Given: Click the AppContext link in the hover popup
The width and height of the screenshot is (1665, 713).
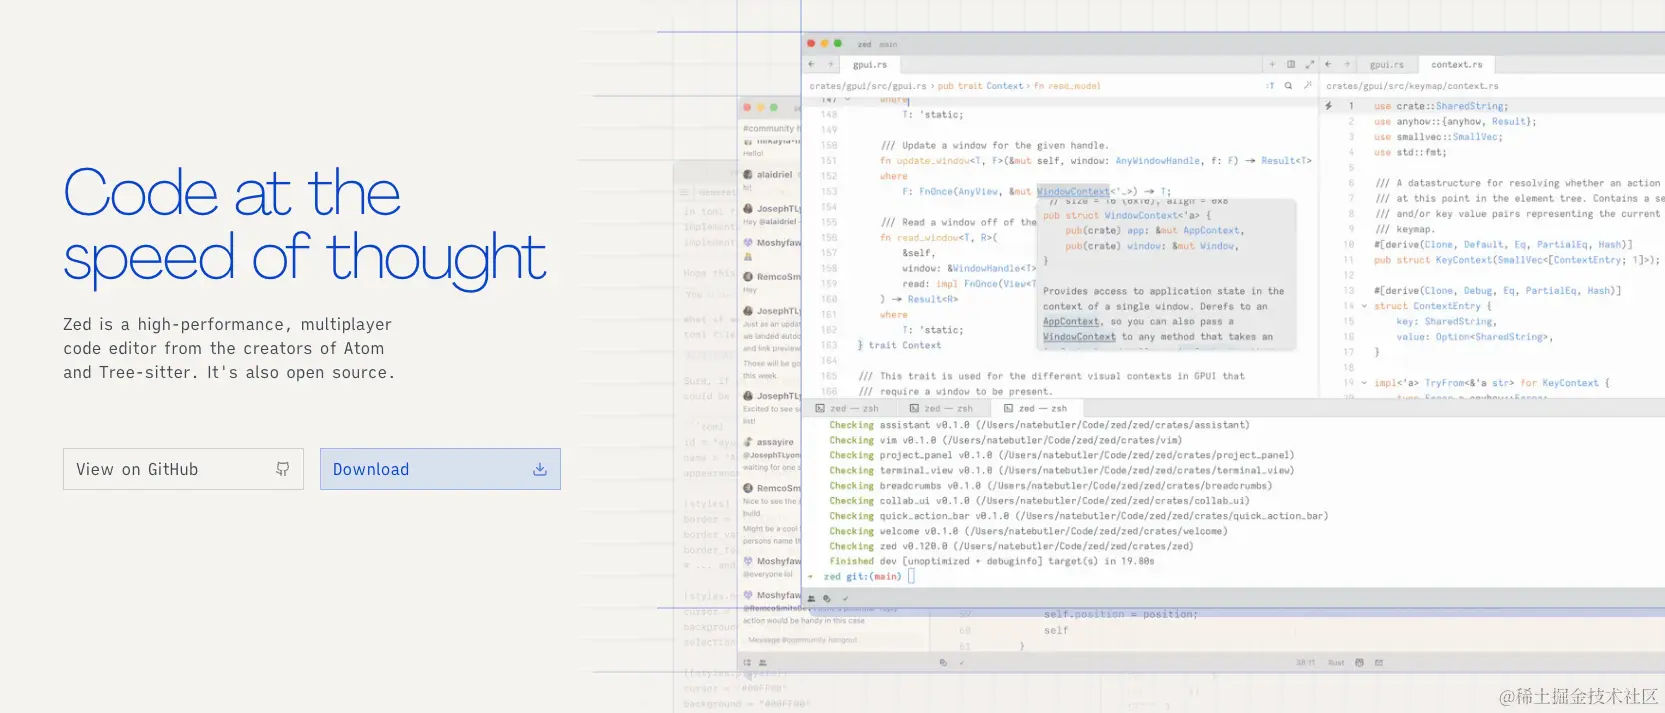Looking at the screenshot, I should (x=1071, y=322).
